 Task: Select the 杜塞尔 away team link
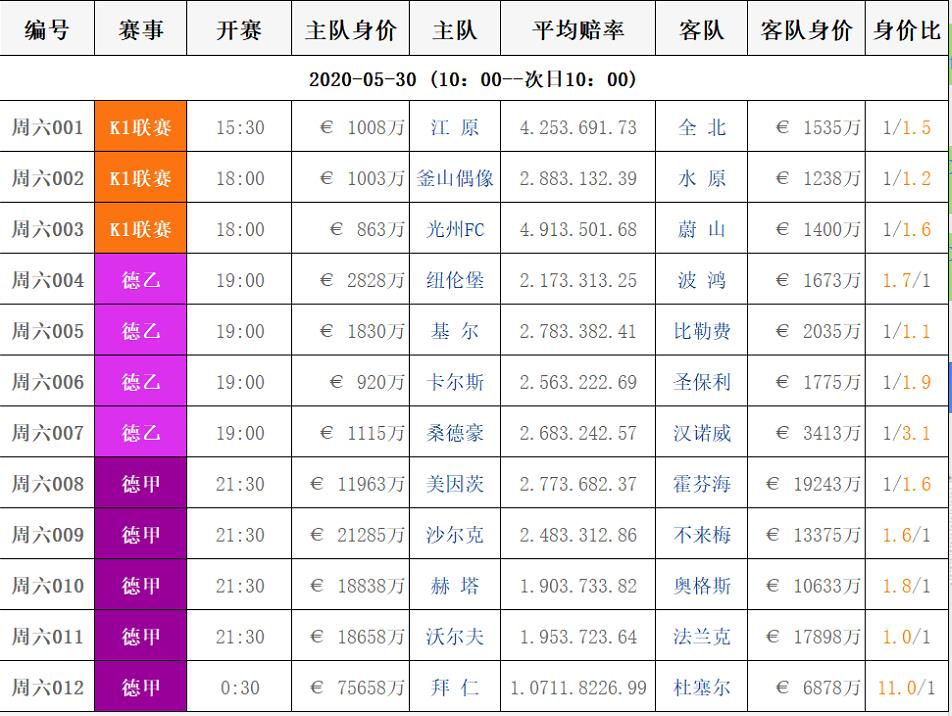coord(702,688)
